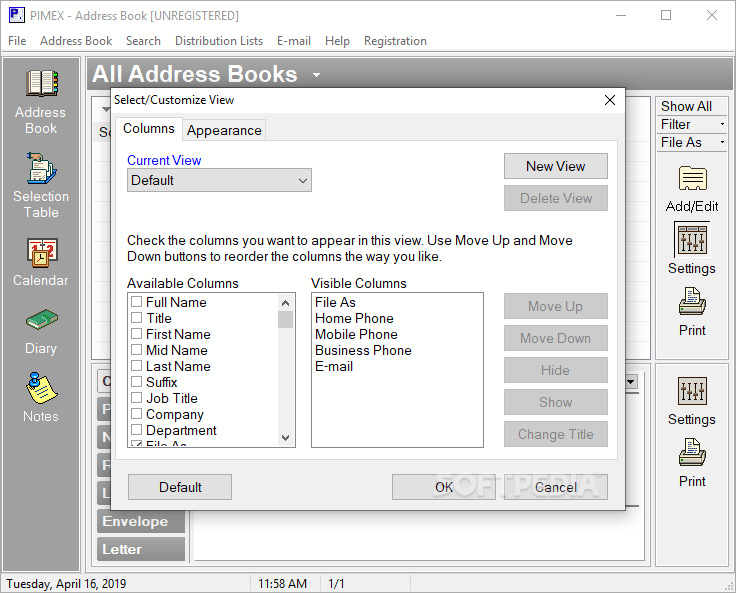The image size is (736, 593).
Task: Open the Calendar sidebar icon
Action: [x=41, y=253]
